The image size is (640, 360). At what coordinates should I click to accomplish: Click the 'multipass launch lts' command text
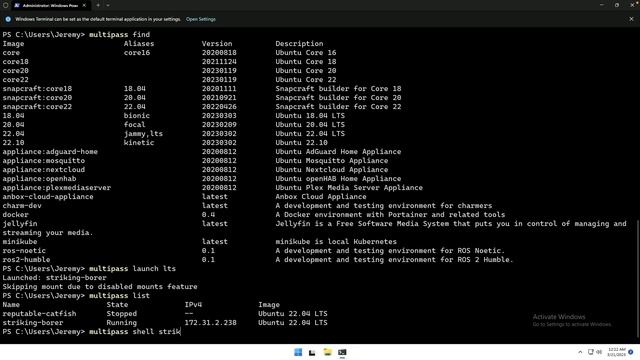tap(132, 269)
